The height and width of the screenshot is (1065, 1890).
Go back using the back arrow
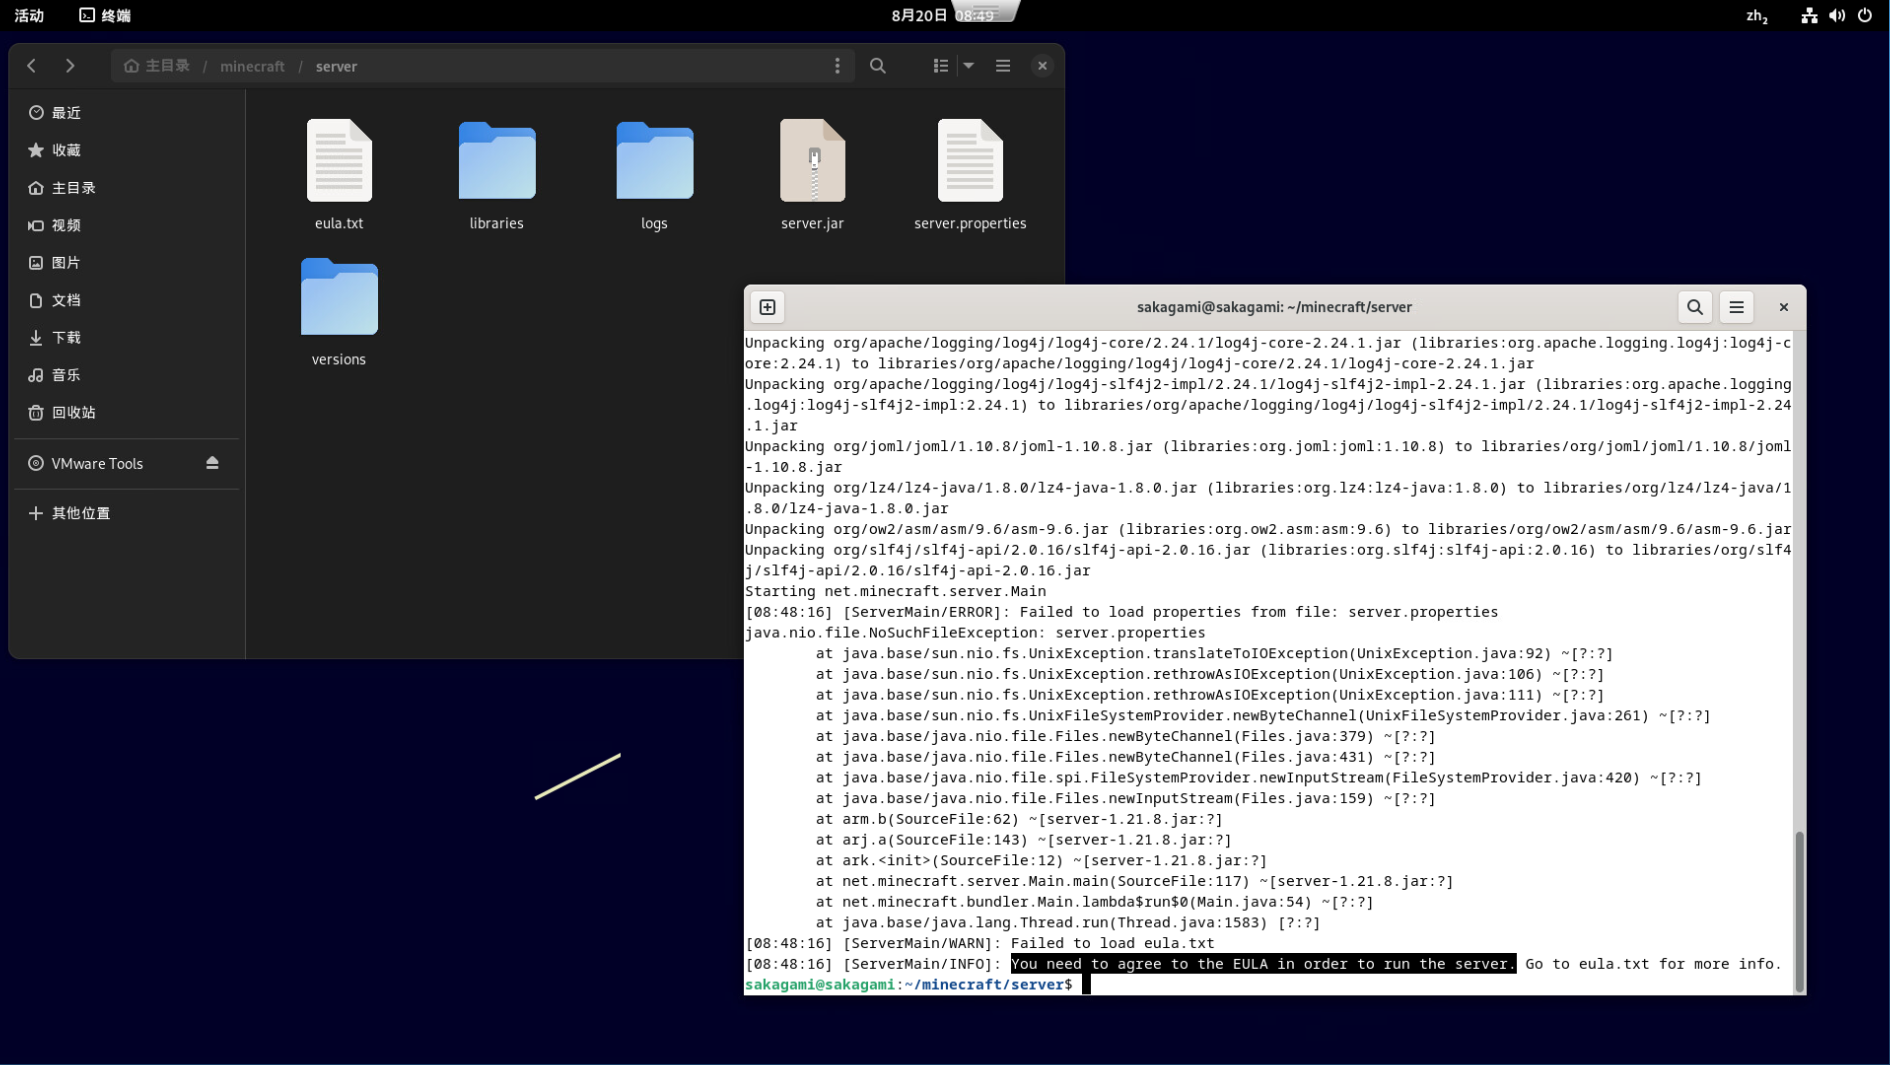click(32, 66)
